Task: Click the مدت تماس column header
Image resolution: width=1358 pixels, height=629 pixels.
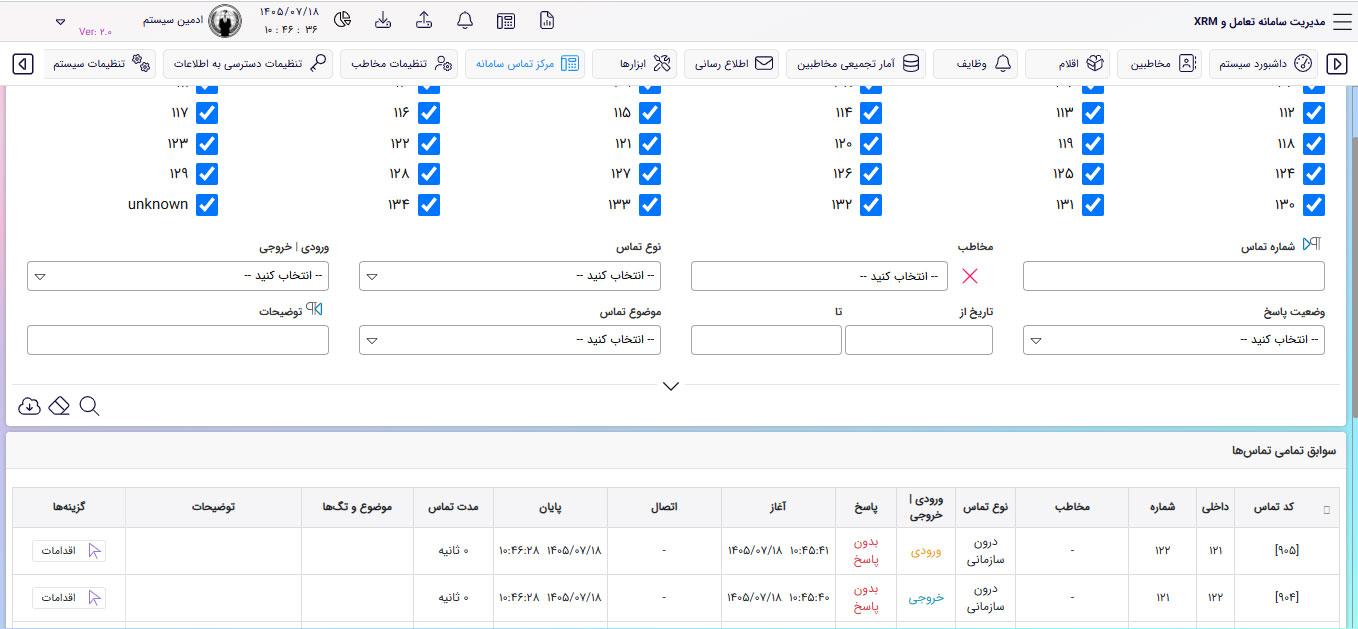Action: 454,507
